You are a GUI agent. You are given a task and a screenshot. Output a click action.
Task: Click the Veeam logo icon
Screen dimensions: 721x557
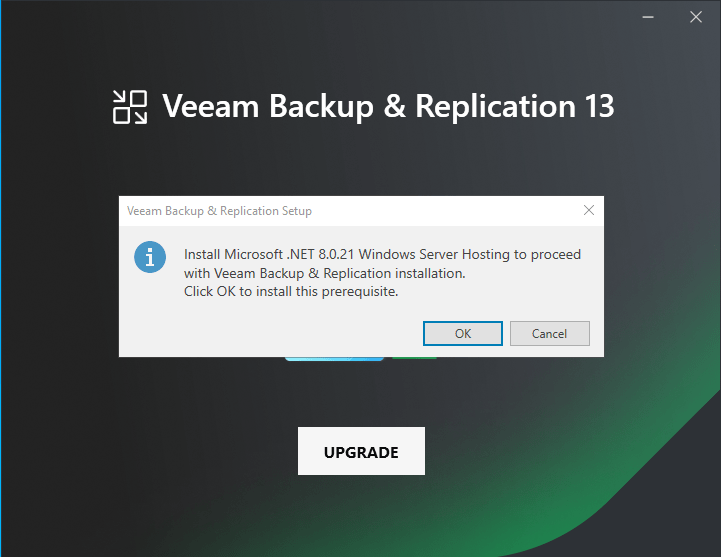pyautogui.click(x=130, y=107)
